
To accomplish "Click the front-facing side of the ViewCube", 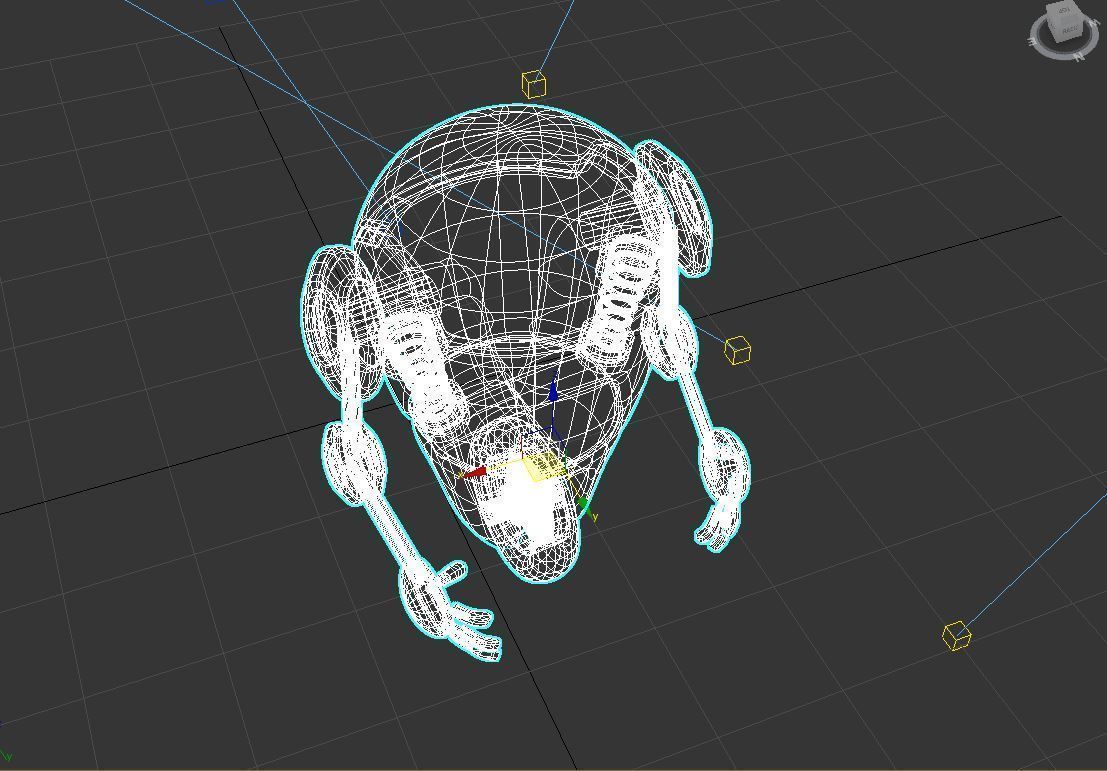I will point(1070,29).
